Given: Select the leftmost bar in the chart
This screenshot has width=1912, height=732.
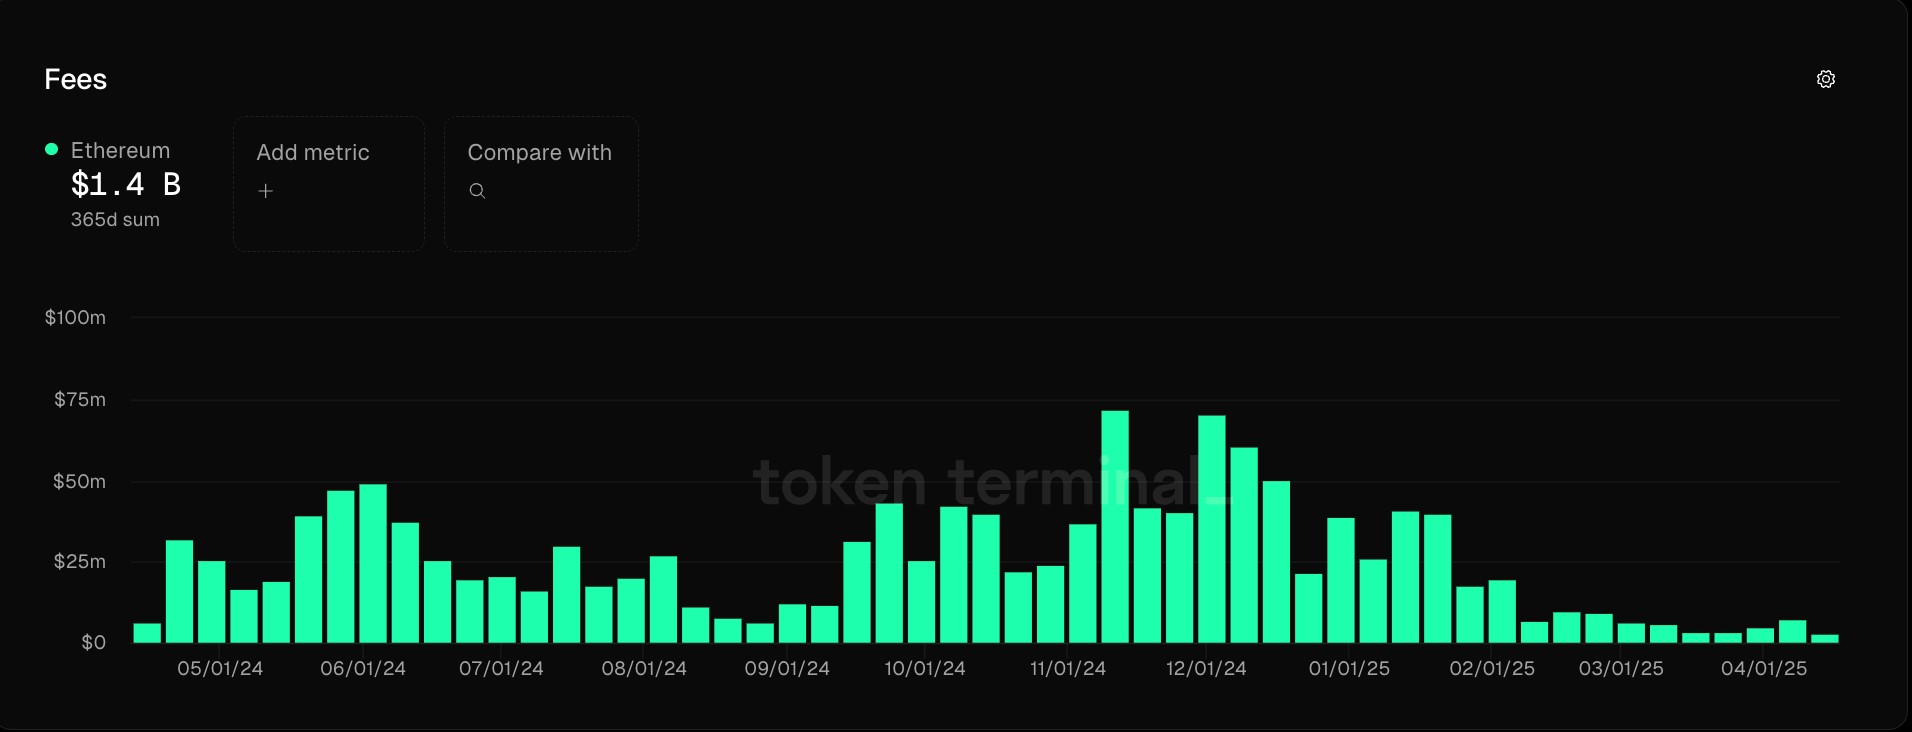Looking at the screenshot, I should [147, 632].
